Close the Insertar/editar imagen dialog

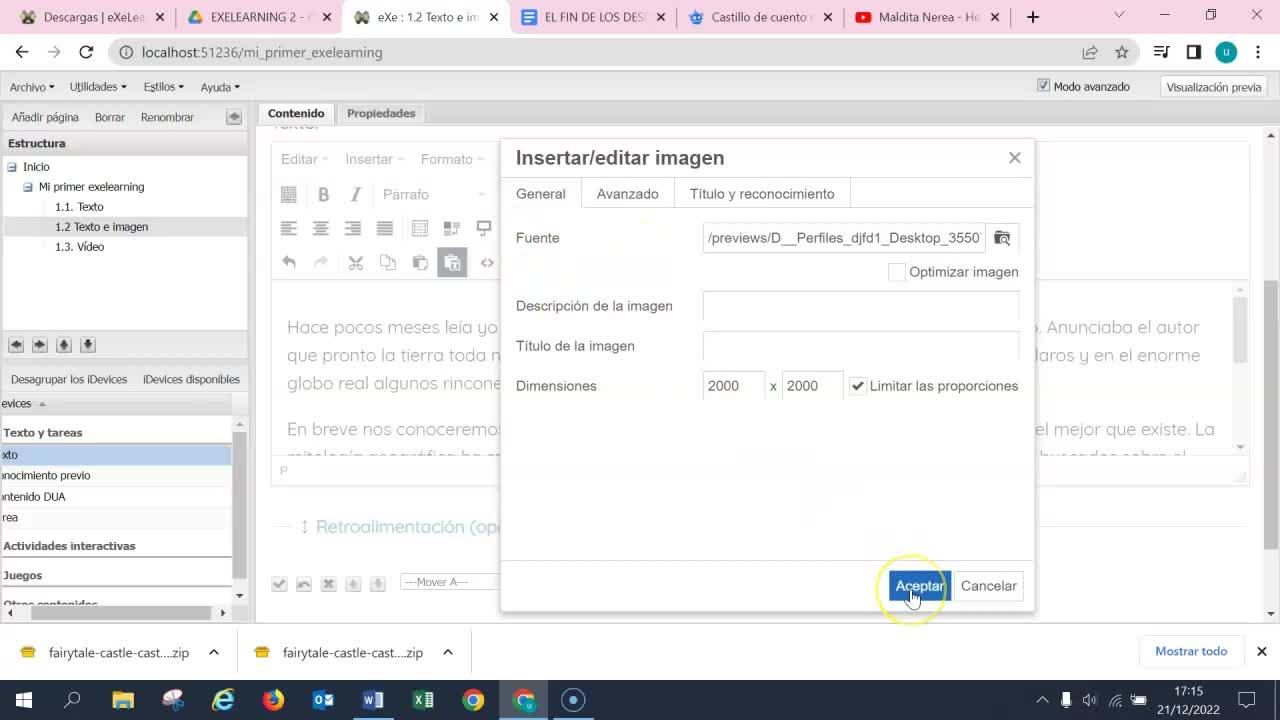pos(1015,158)
